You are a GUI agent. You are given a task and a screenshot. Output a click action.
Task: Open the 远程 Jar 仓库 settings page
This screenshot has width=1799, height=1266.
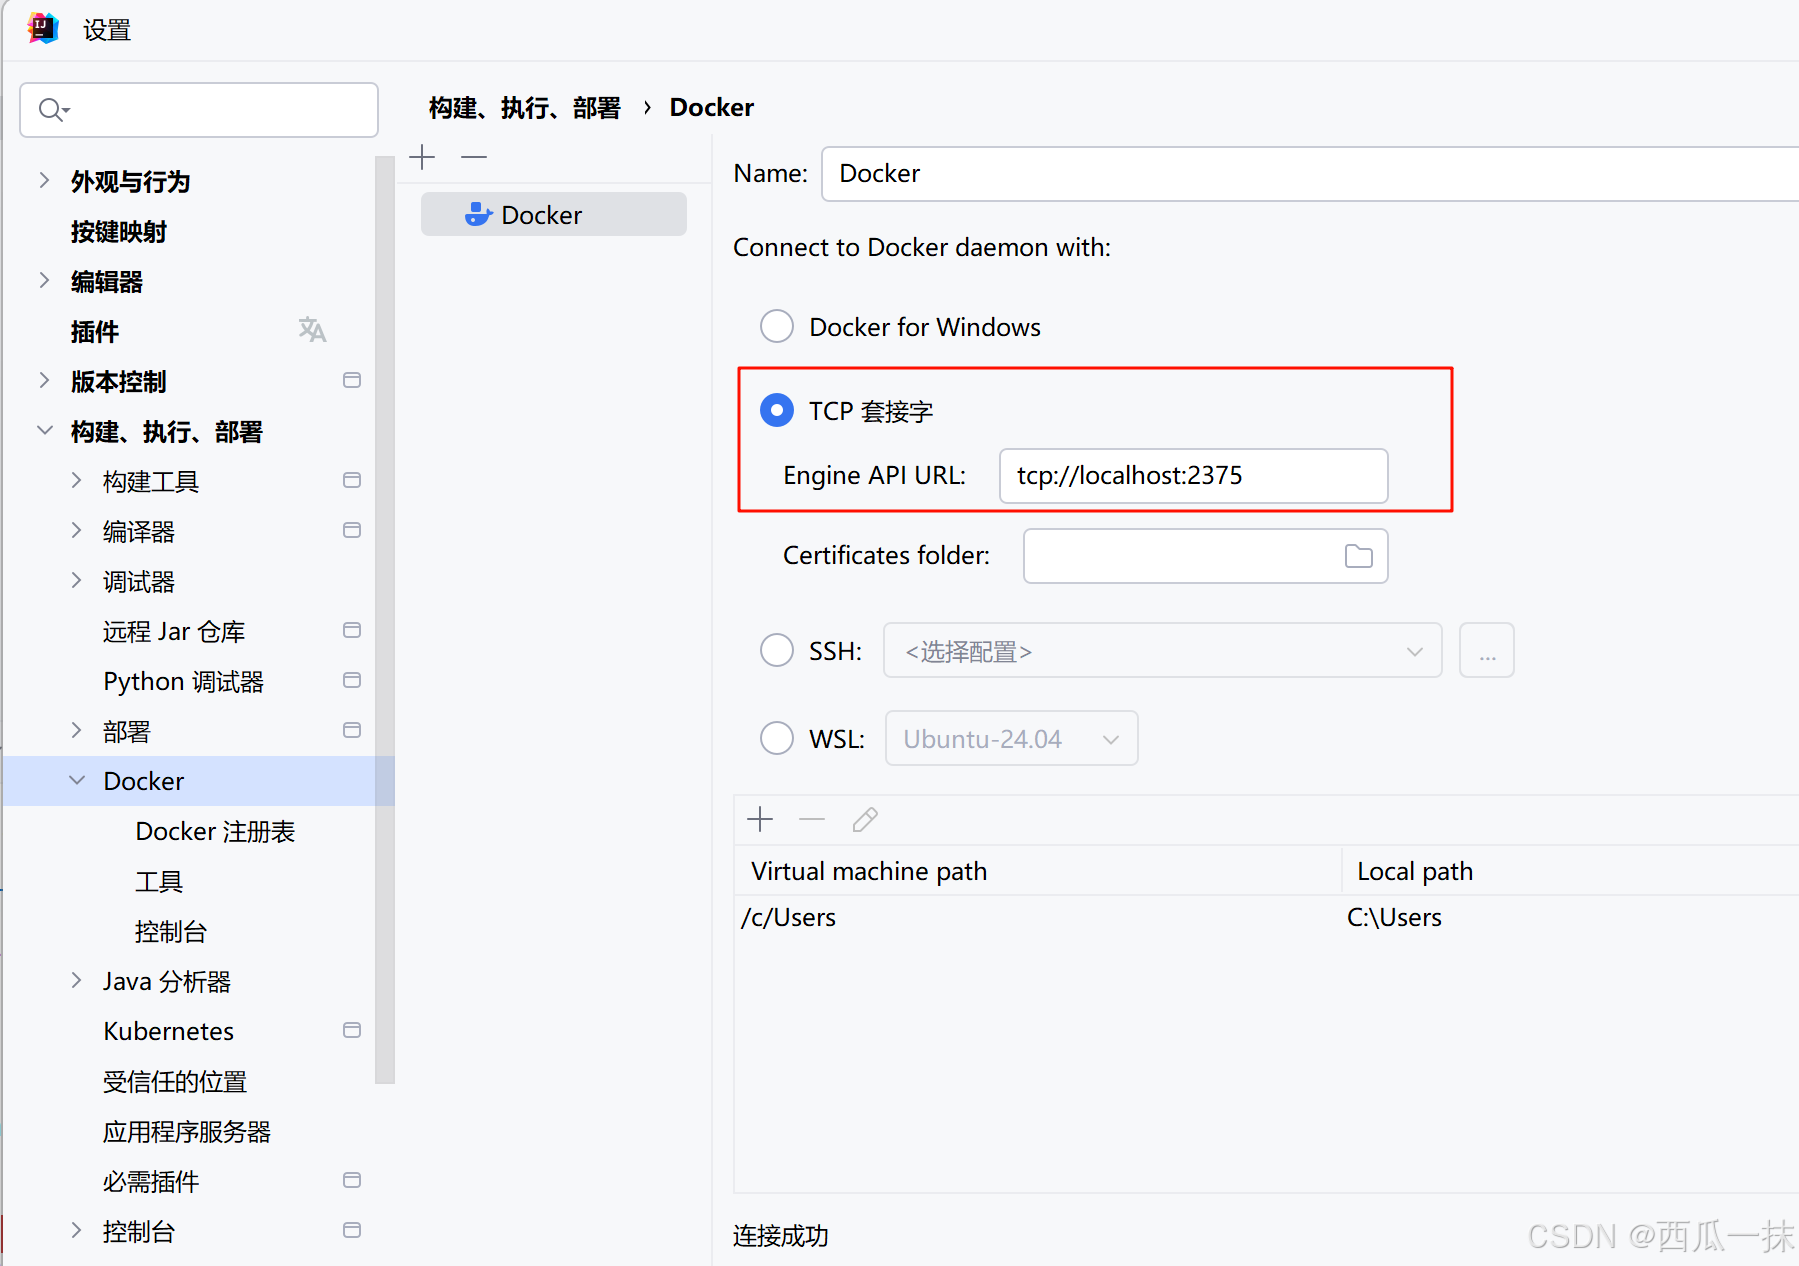tap(174, 632)
